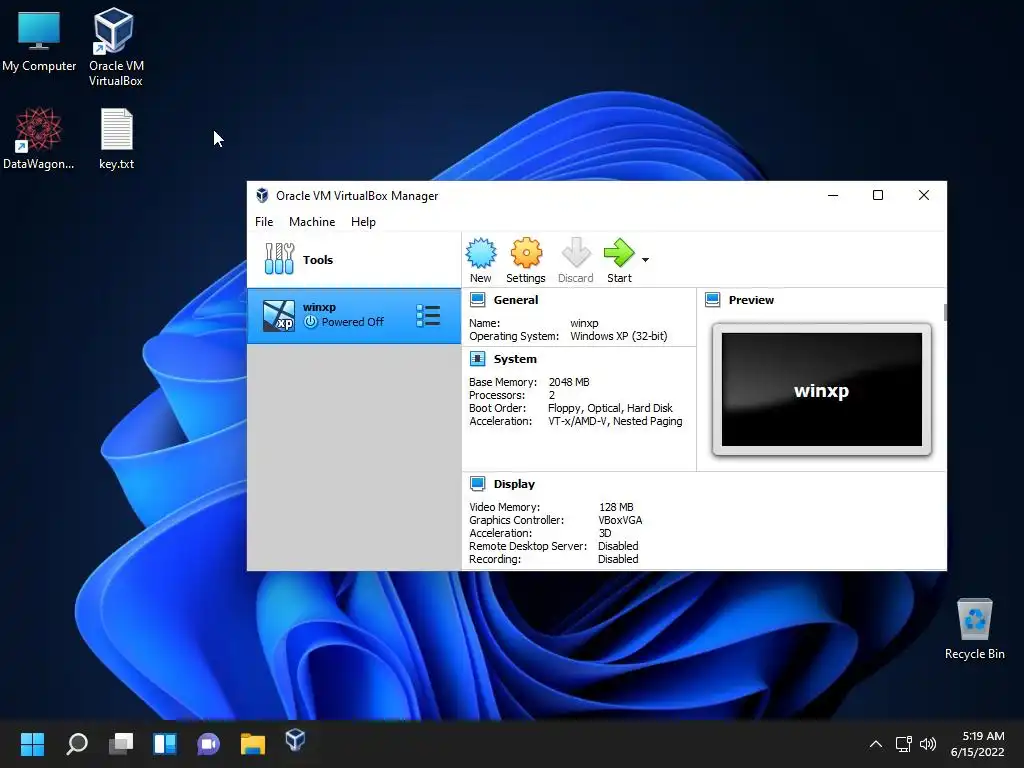Screen dimensions: 1024x768
Task: Click the General section monitor icon
Action: pyautogui.click(x=477, y=300)
